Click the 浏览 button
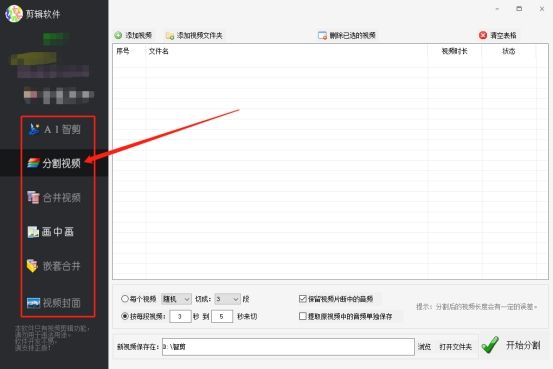The height and width of the screenshot is (369, 553). tap(424, 347)
